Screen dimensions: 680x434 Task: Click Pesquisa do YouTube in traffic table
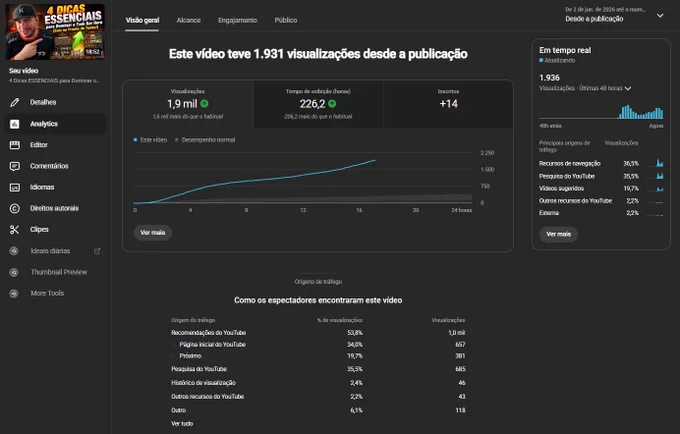tap(318, 369)
